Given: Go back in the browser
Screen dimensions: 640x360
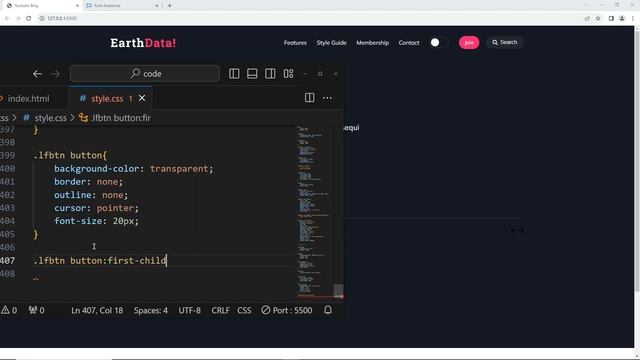Looking at the screenshot, I should click(7, 18).
